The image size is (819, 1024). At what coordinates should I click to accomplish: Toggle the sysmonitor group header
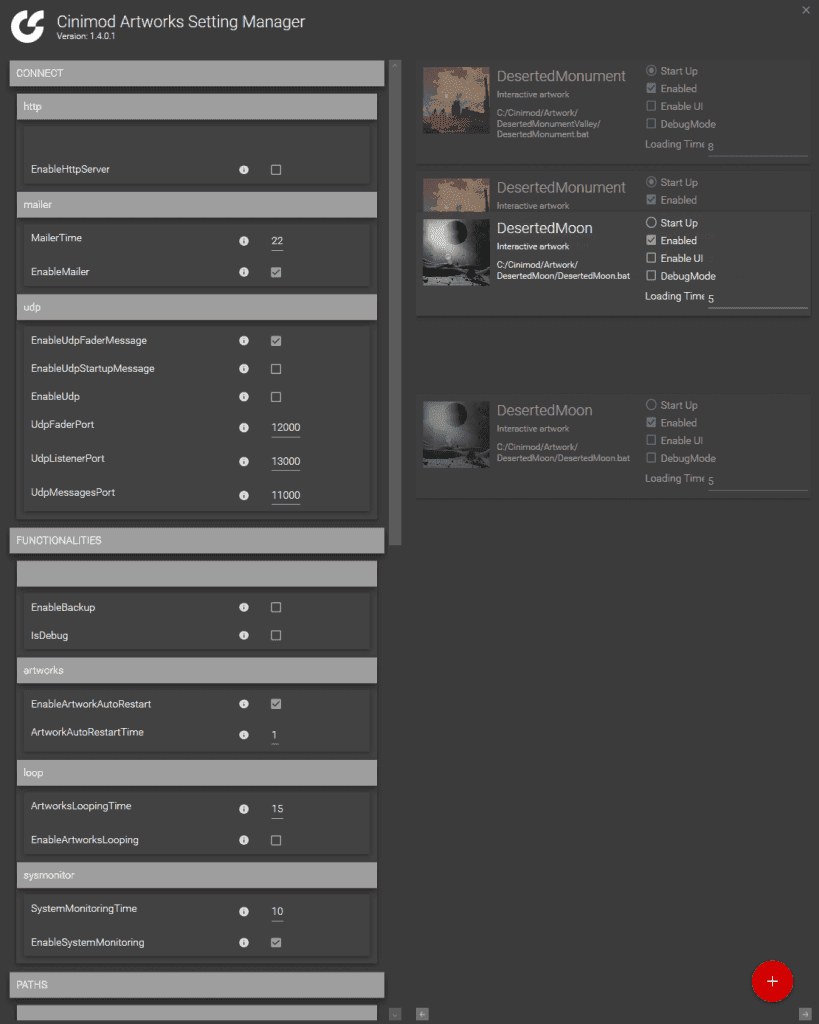[x=197, y=875]
